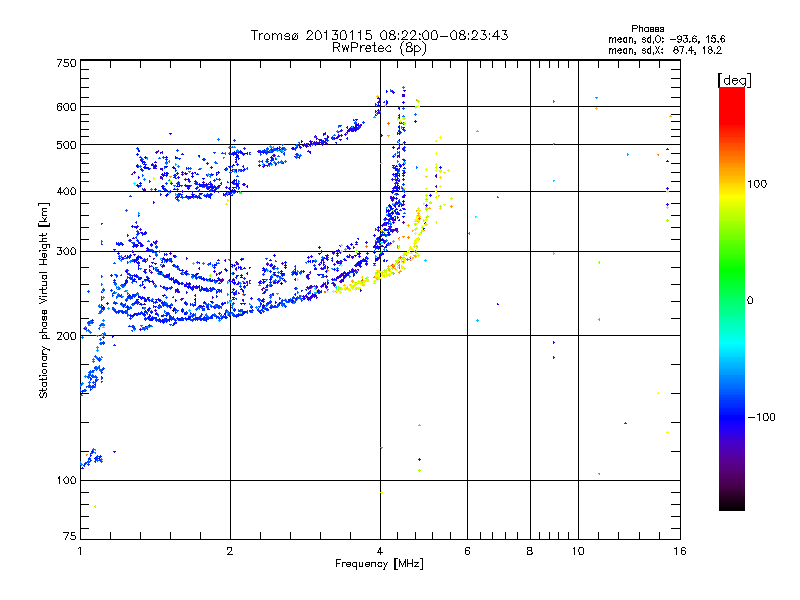Screen dimensions: 800x600
Task: Click the x-axis tick label '6'
Action: point(467,551)
